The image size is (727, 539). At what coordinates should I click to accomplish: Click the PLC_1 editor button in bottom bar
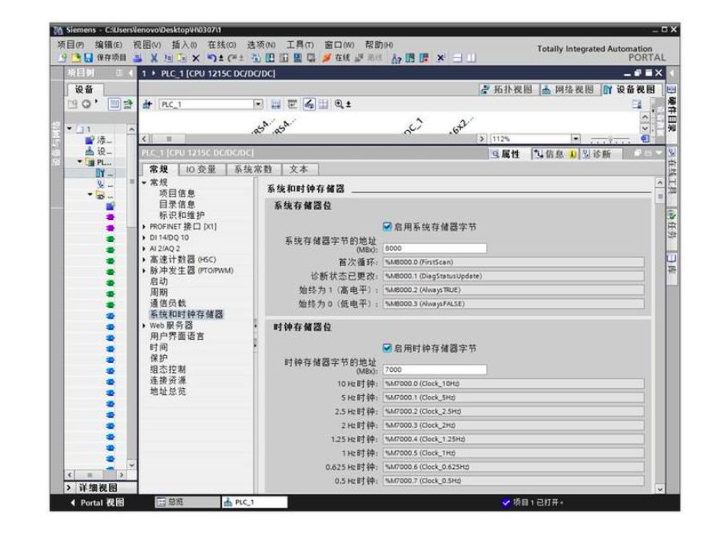pyautogui.click(x=255, y=502)
